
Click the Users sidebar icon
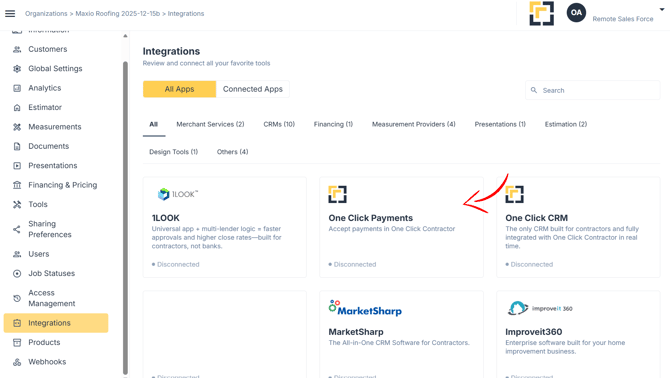tap(17, 254)
